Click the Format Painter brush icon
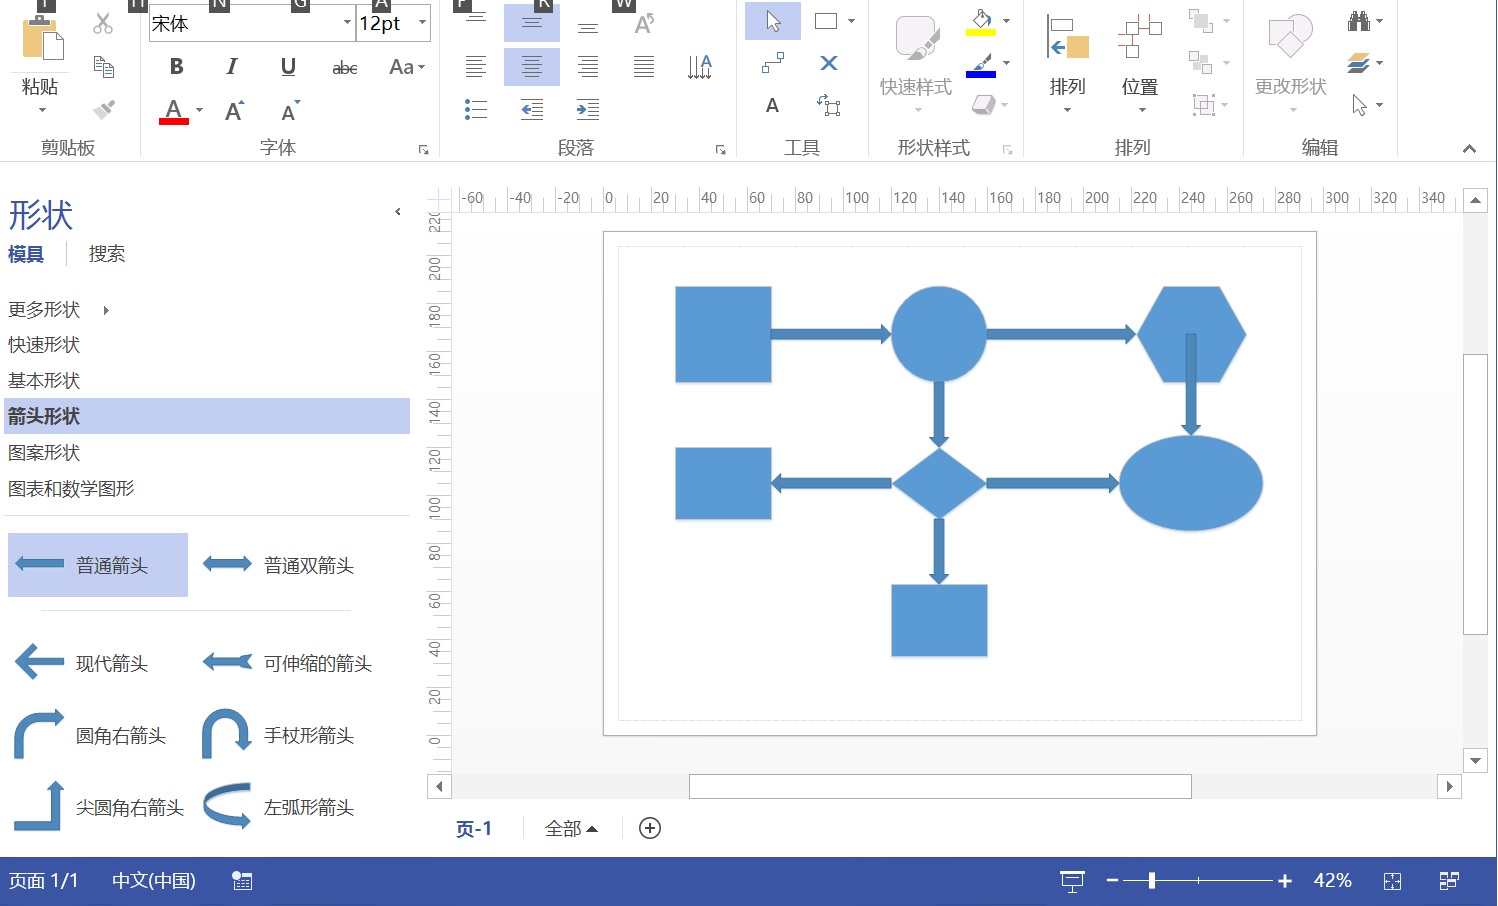 pos(103,109)
